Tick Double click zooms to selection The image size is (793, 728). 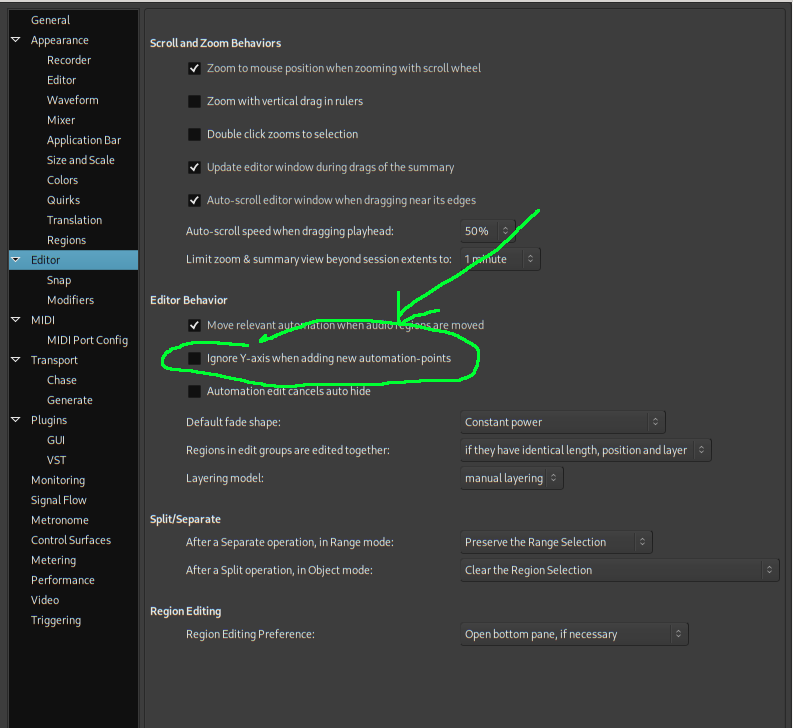[194, 134]
